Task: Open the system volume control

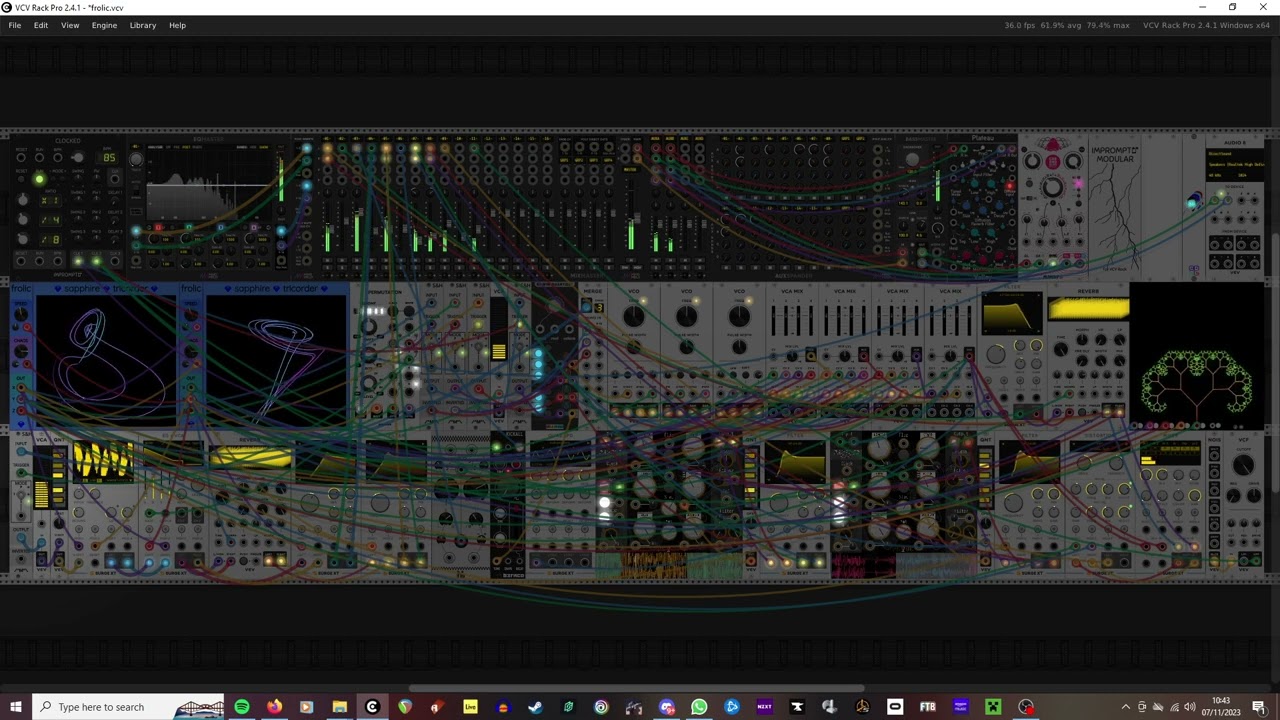Action: (1190, 707)
